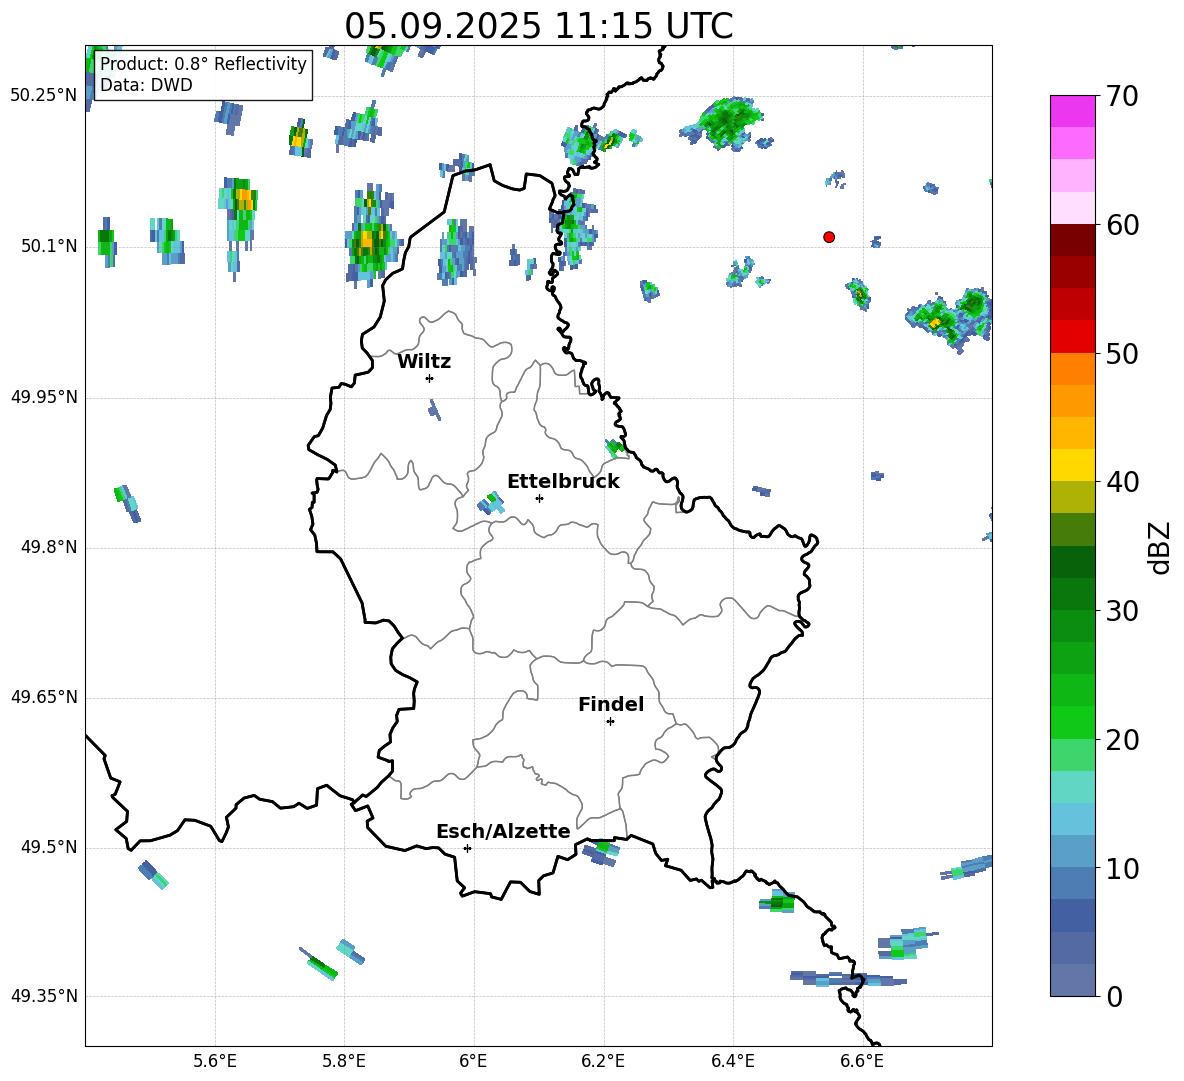Click the plot title showing 05.09.2025 11:15 UTC
1184x1081 pixels.
(538, 25)
